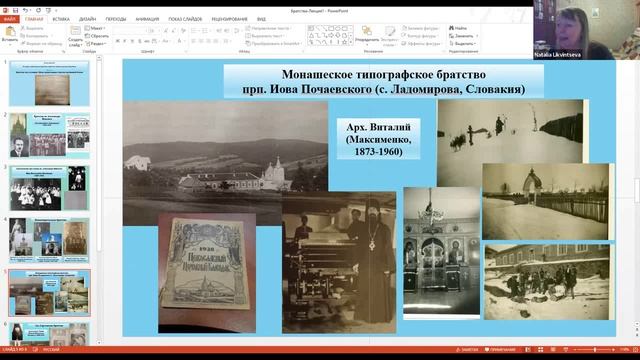Open Shape Effects (Эффекты фигуры) menu

(x=422, y=43)
